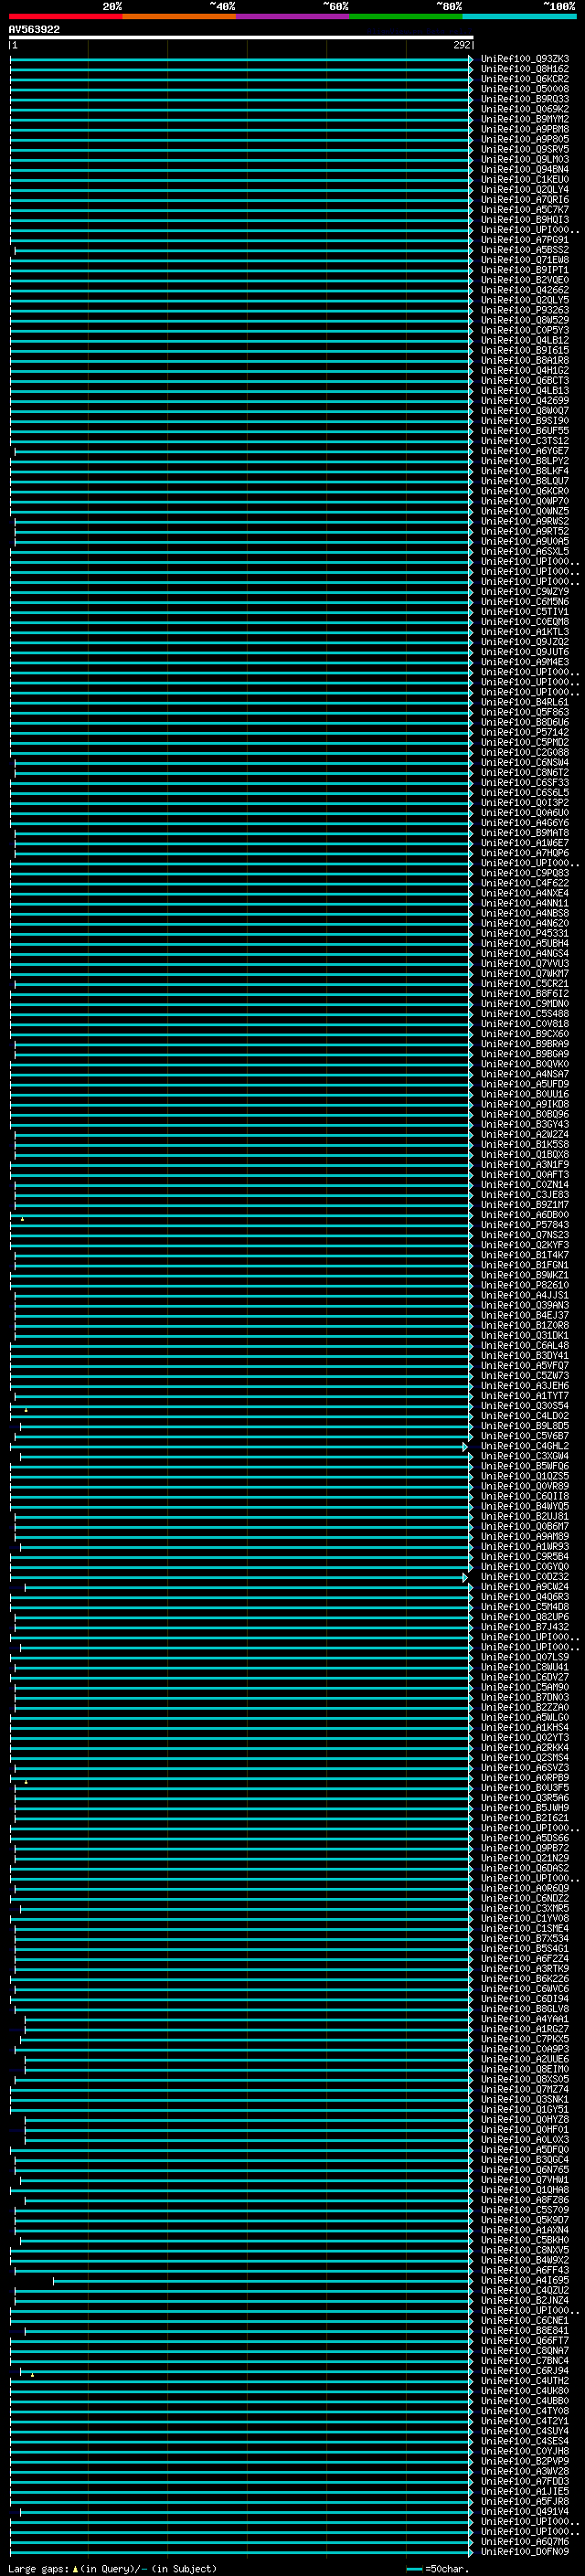Select hit label UniRef100_A6YGE7

[x=525, y=451]
